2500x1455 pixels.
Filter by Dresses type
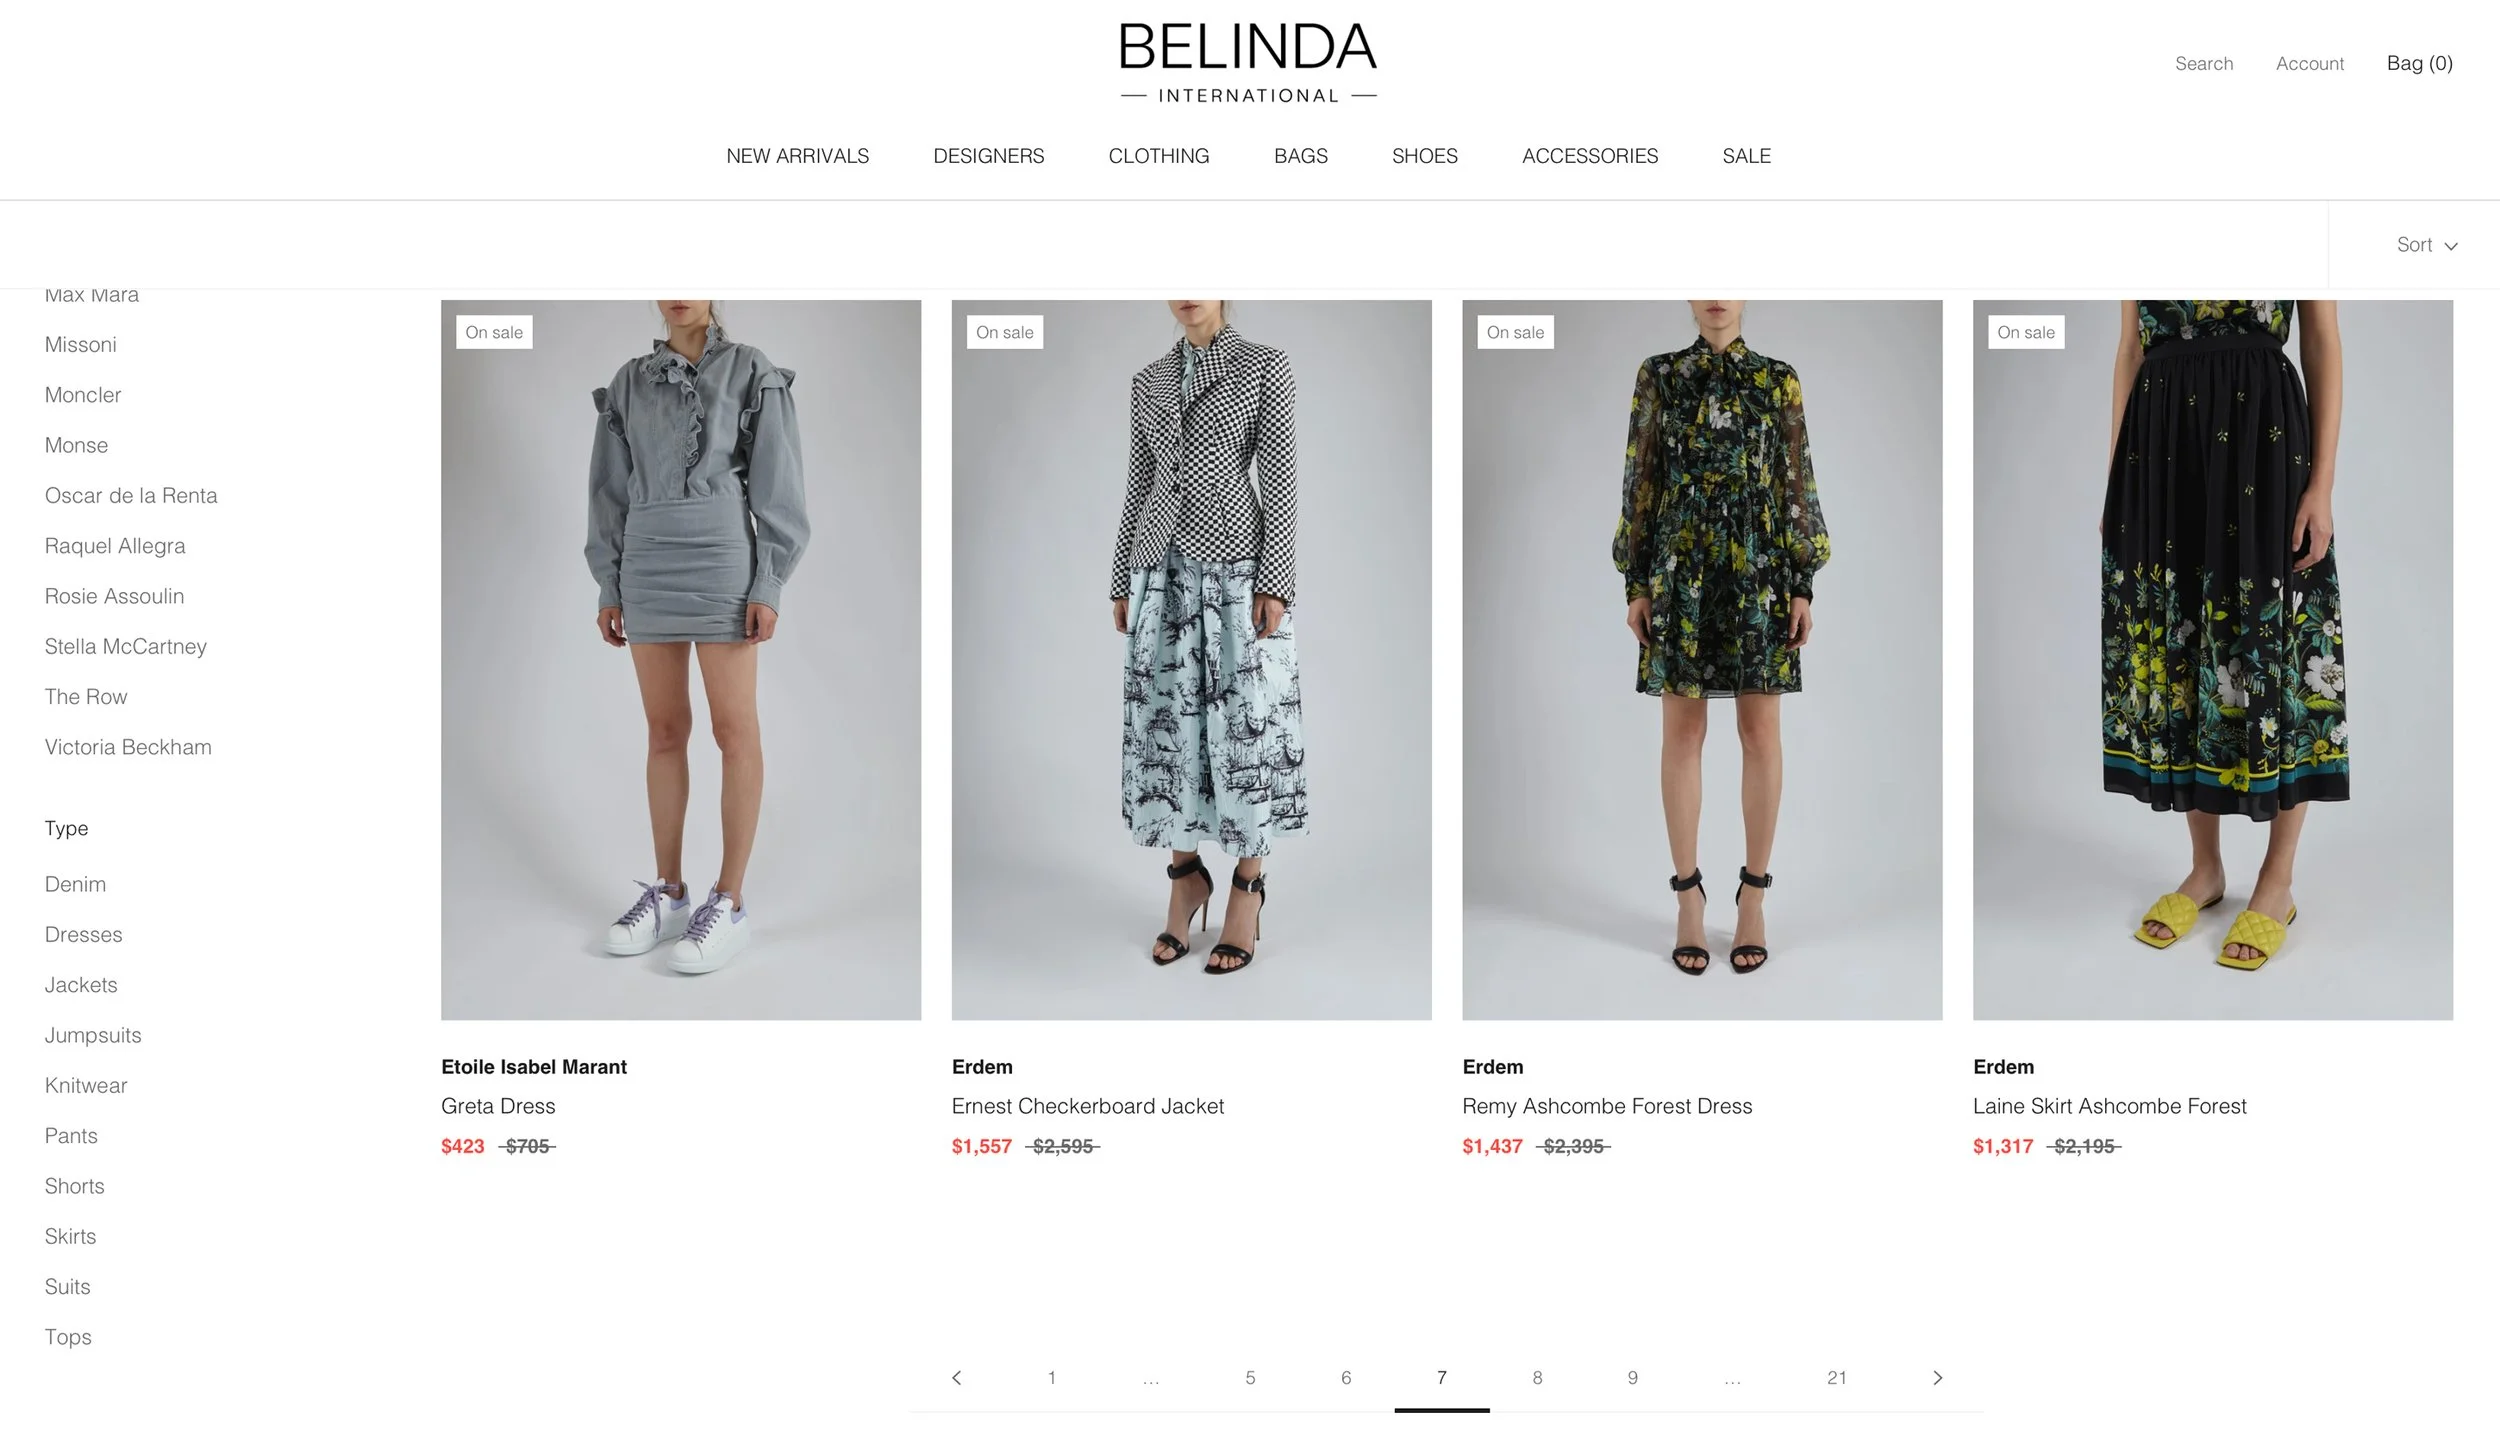[83, 935]
